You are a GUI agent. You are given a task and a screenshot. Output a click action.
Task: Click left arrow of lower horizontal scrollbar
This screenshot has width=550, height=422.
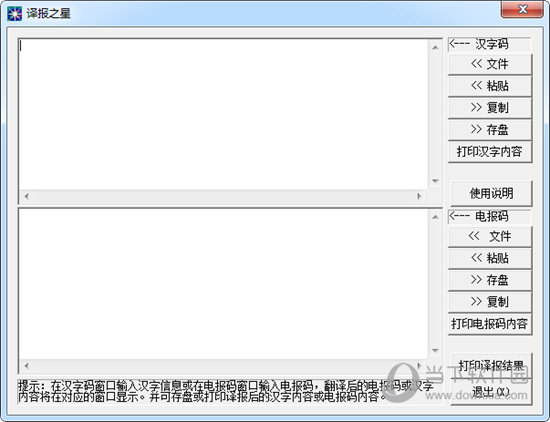[27, 366]
